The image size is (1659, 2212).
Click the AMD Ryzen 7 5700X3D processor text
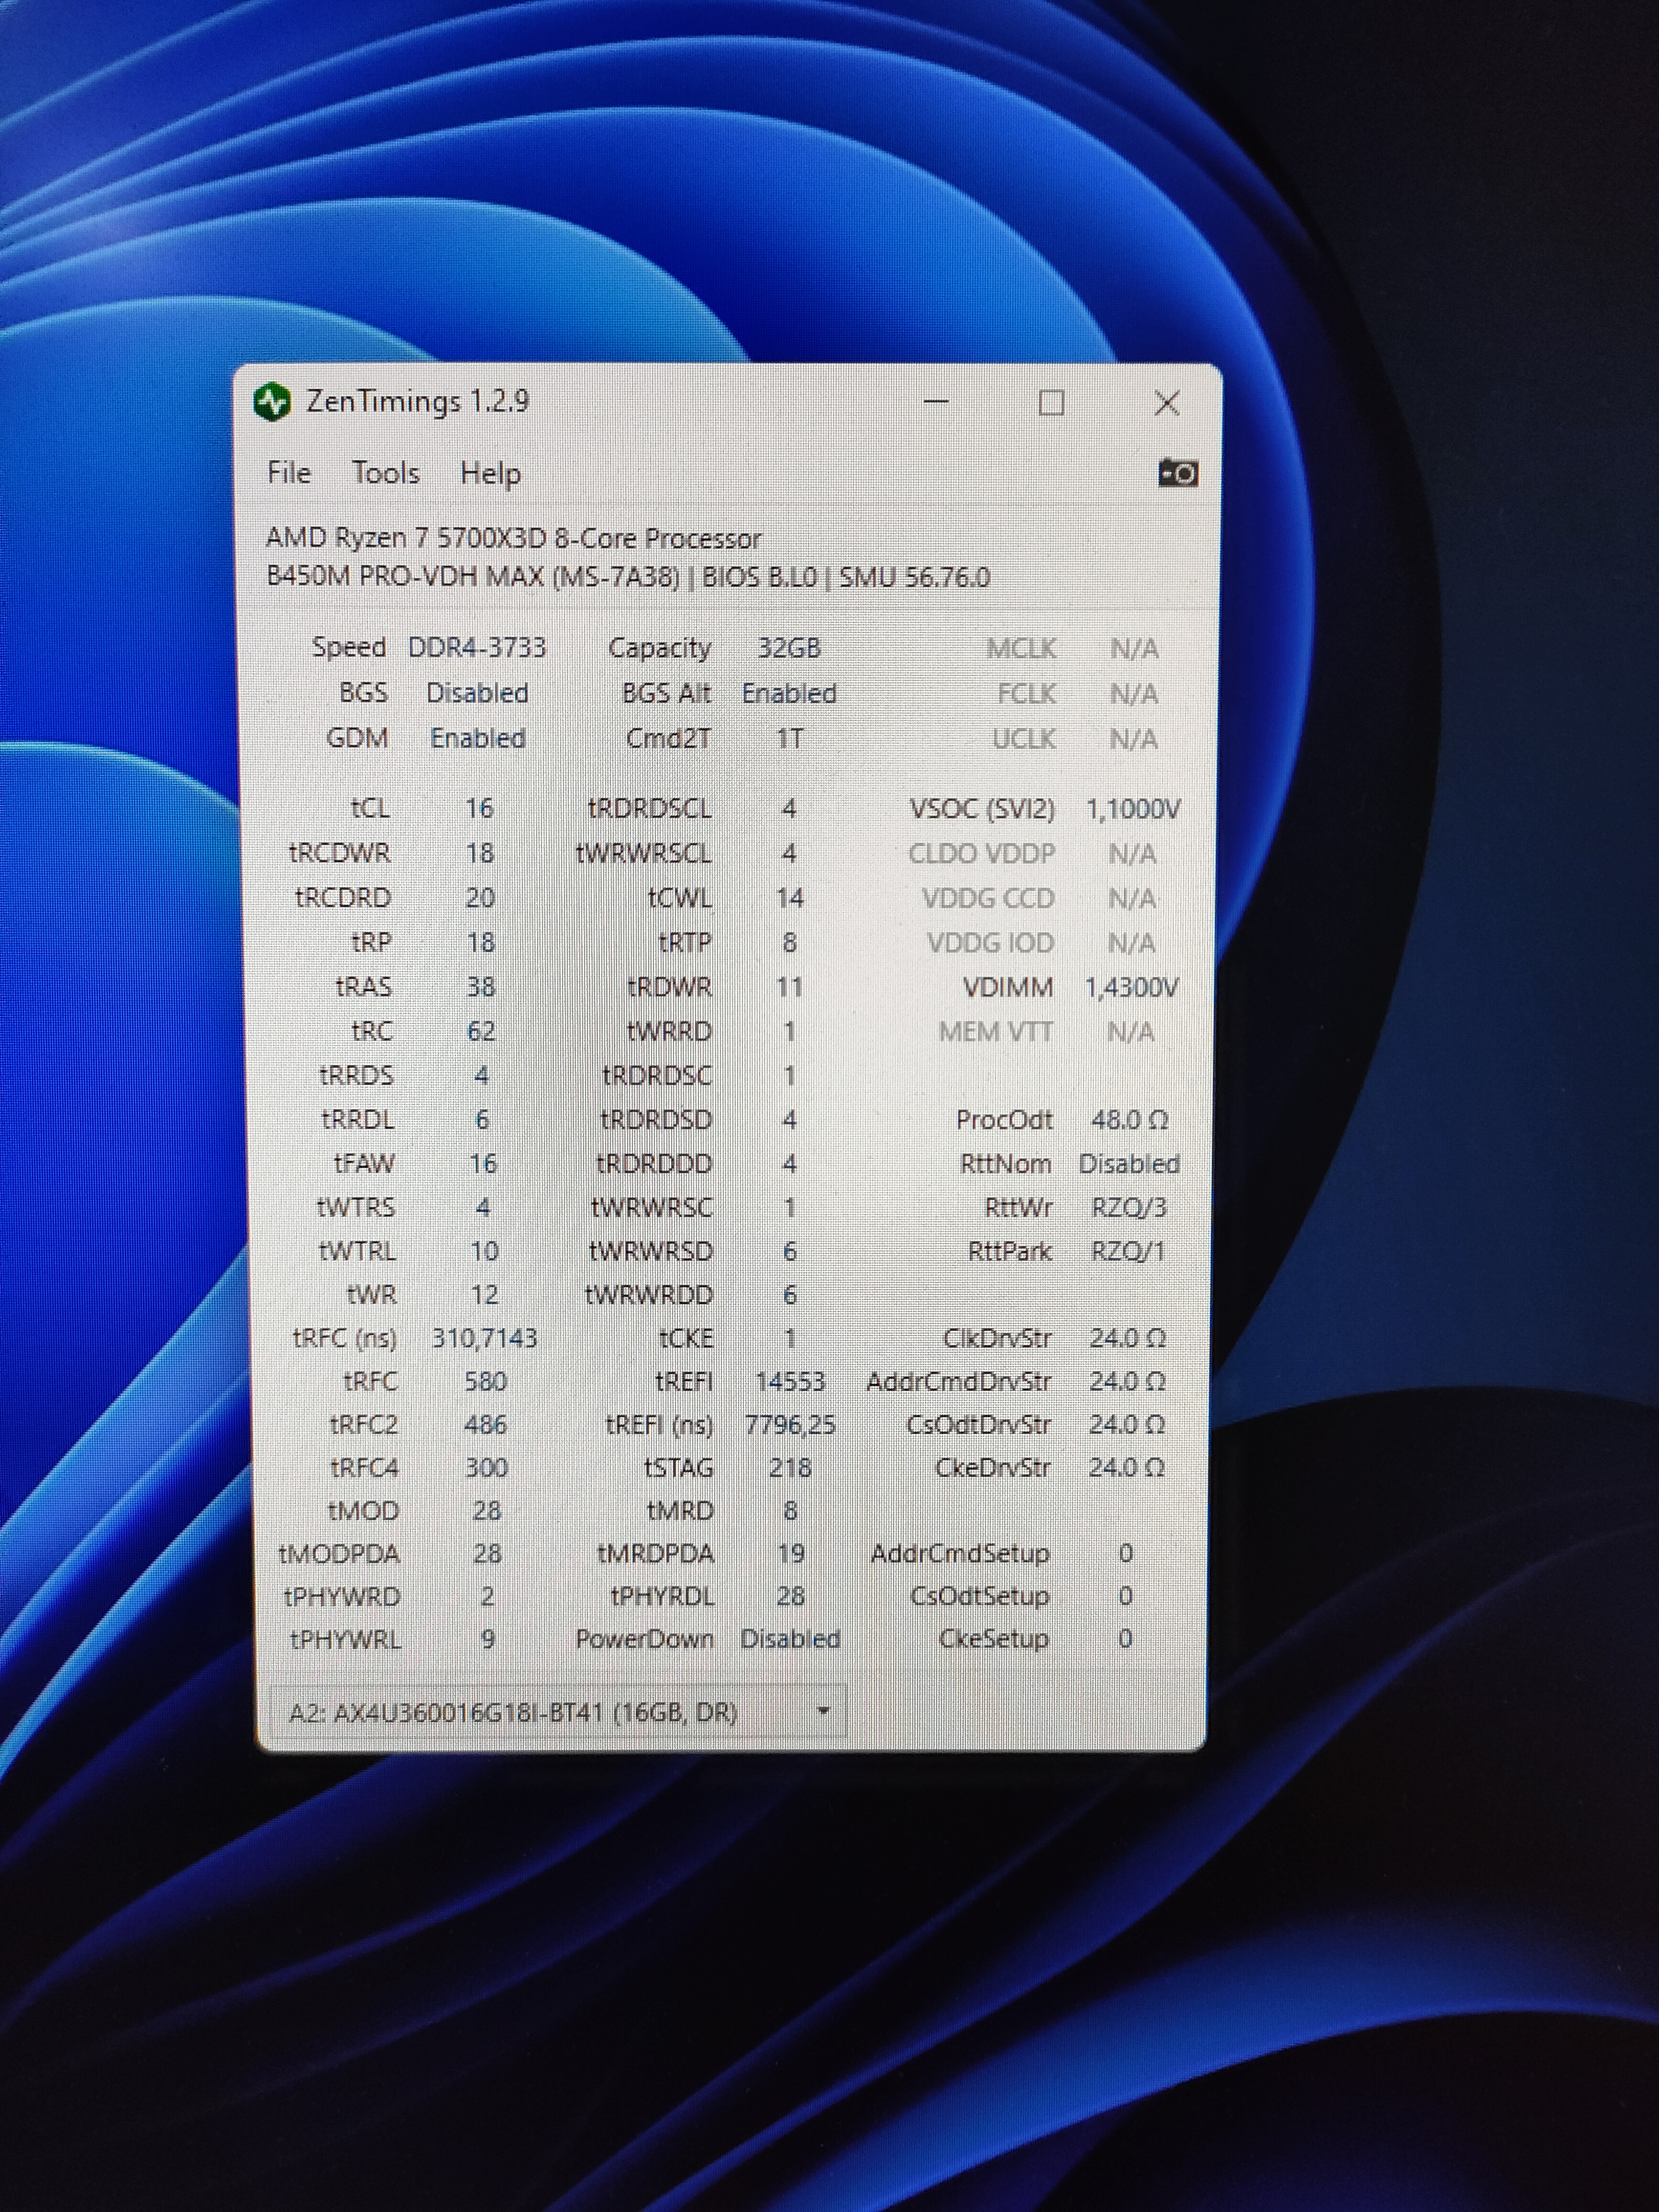coord(513,538)
